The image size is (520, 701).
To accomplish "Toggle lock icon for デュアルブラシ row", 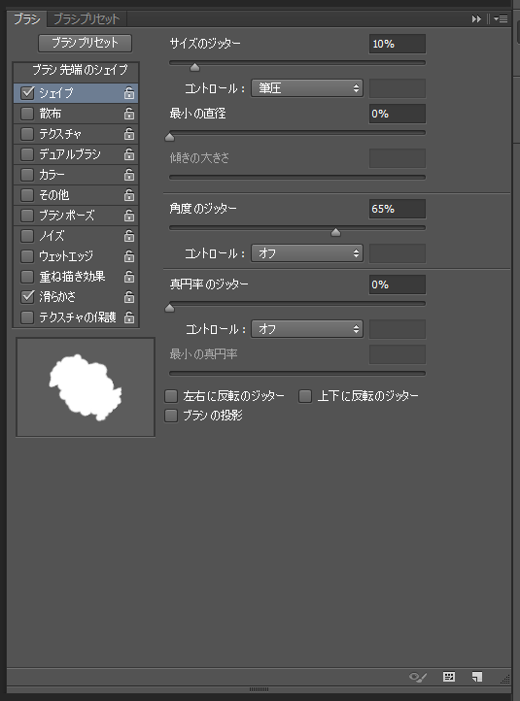I will (129, 154).
